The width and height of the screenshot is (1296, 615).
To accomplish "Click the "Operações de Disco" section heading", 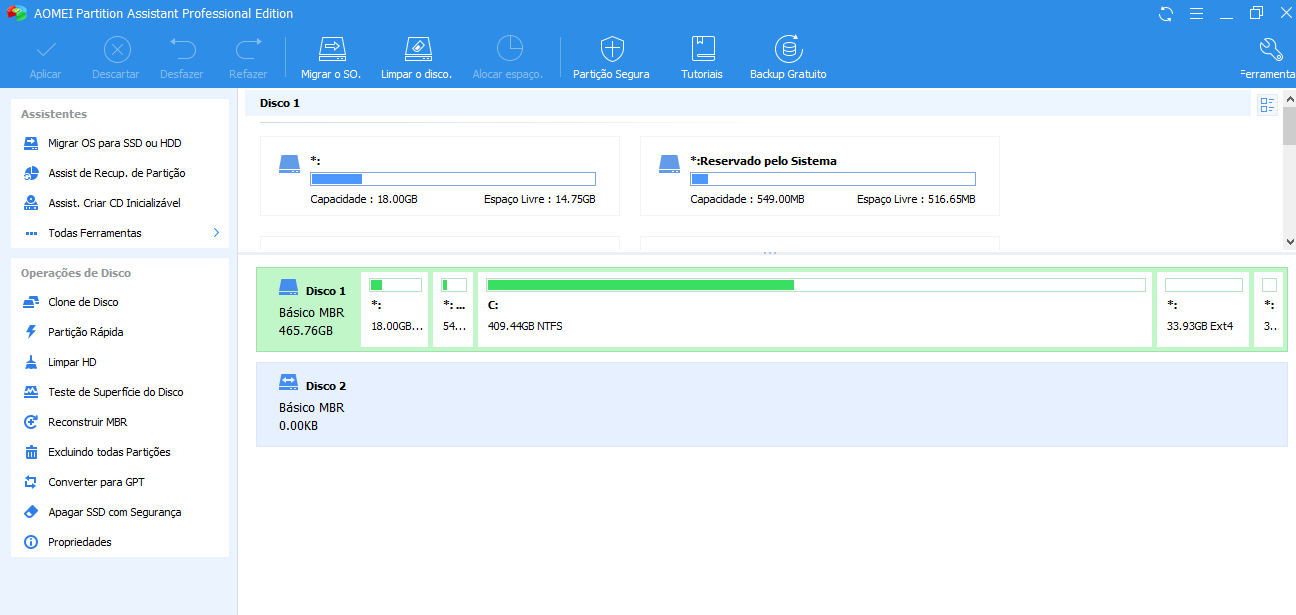I will click(x=76, y=273).
